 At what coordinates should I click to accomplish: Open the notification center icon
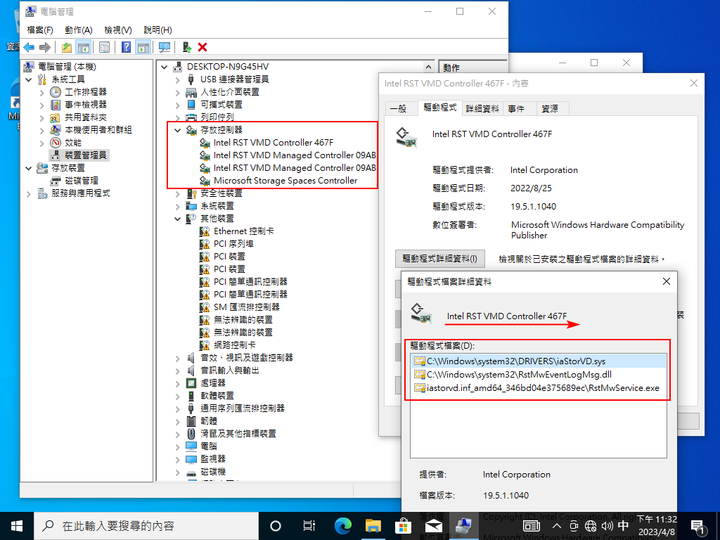click(x=698, y=526)
